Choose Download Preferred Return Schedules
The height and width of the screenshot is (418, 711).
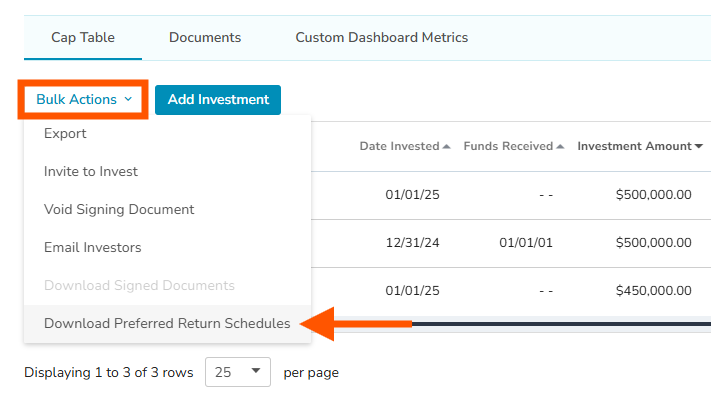point(167,324)
